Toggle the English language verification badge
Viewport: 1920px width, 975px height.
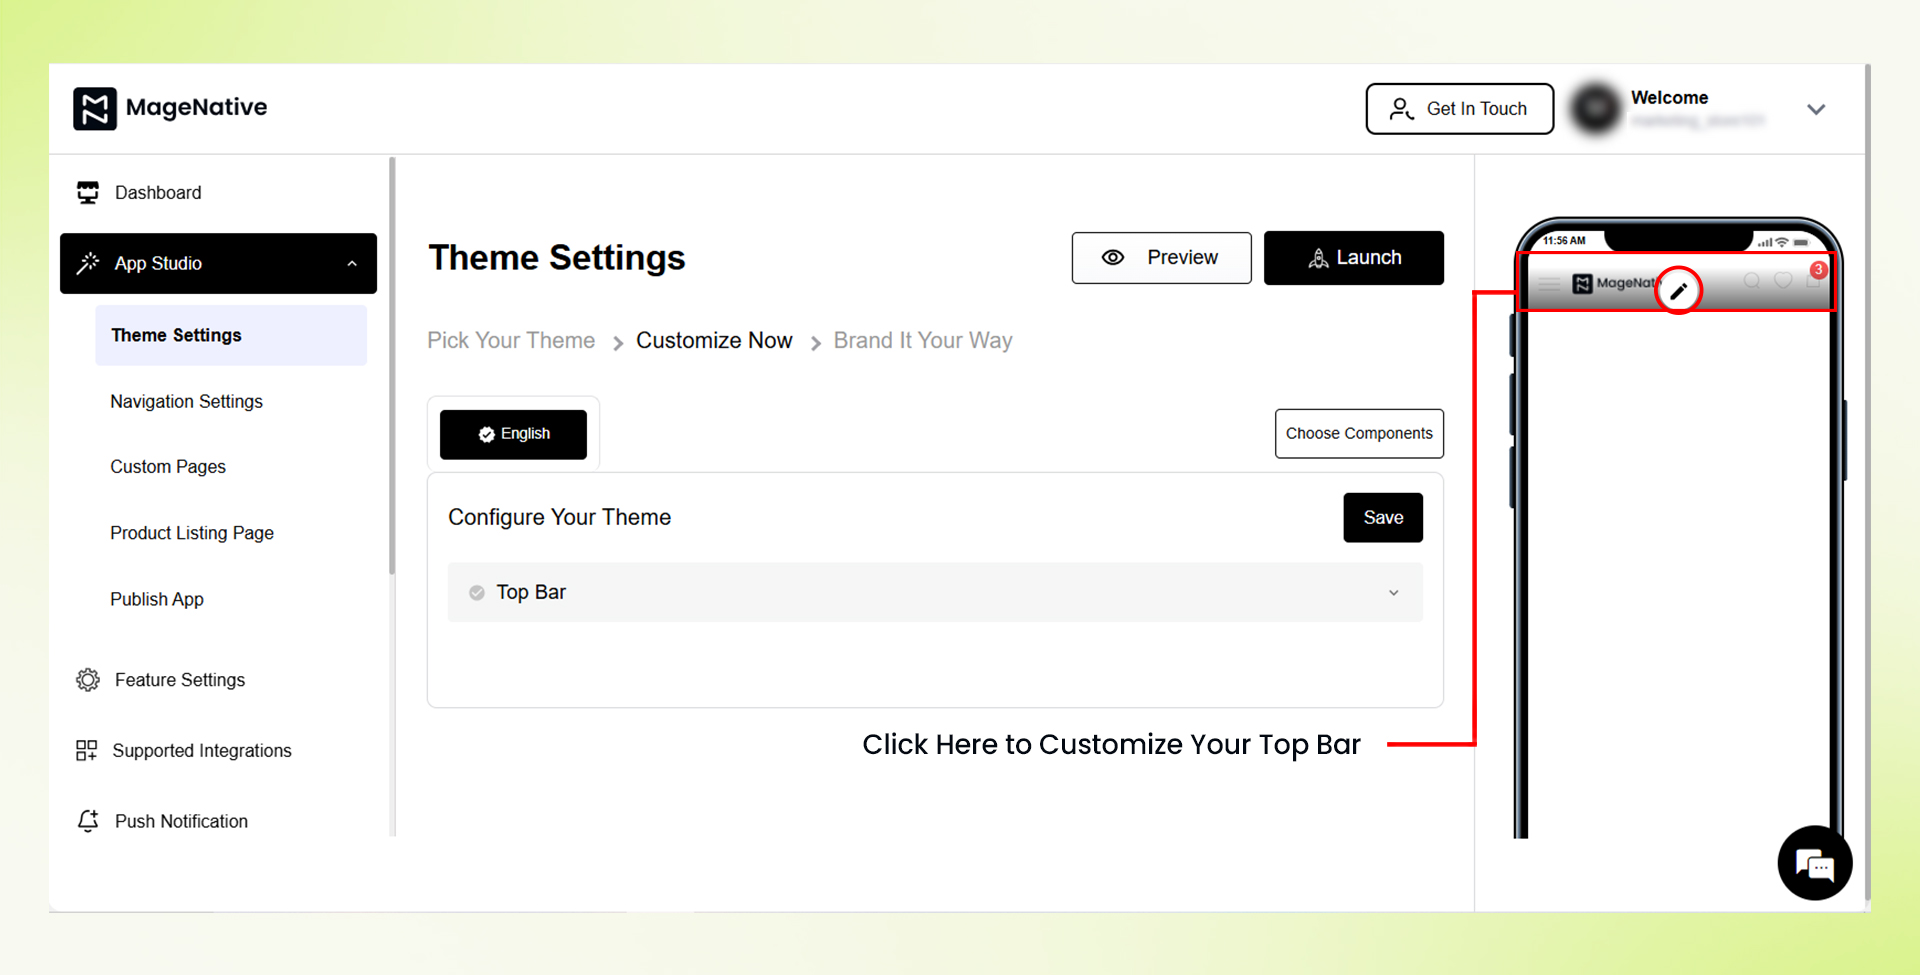coord(487,433)
